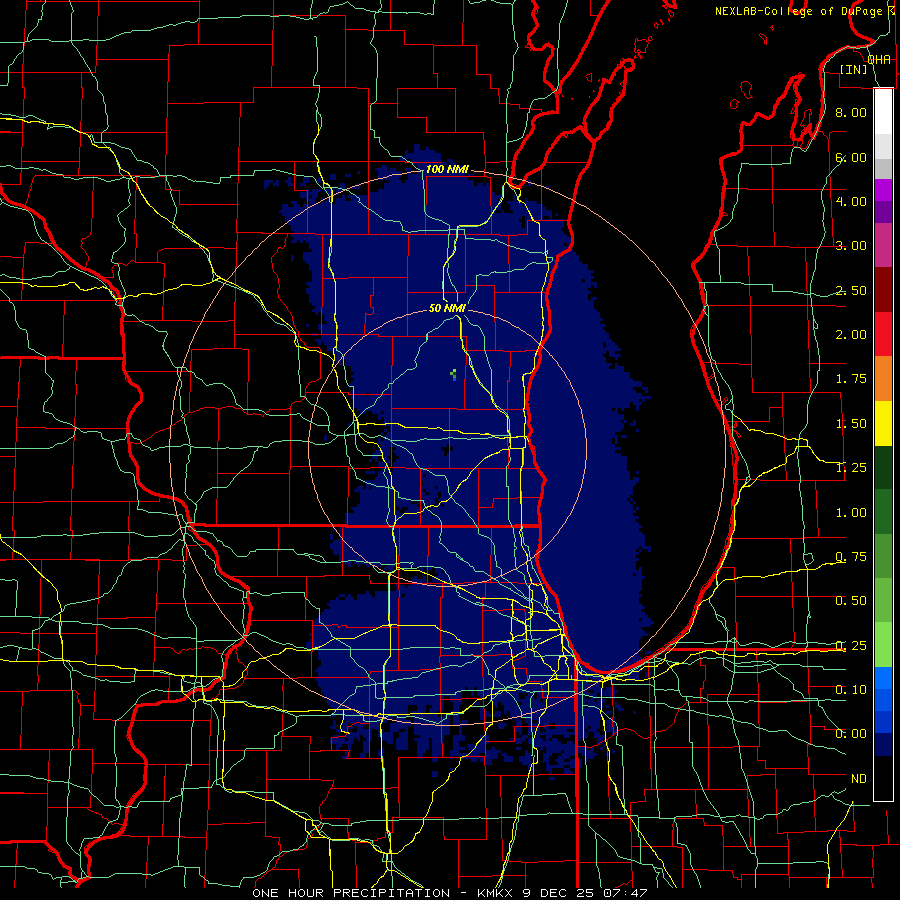The image size is (900, 900).
Task: Select the 1.75 legend value
Action: pos(850,379)
